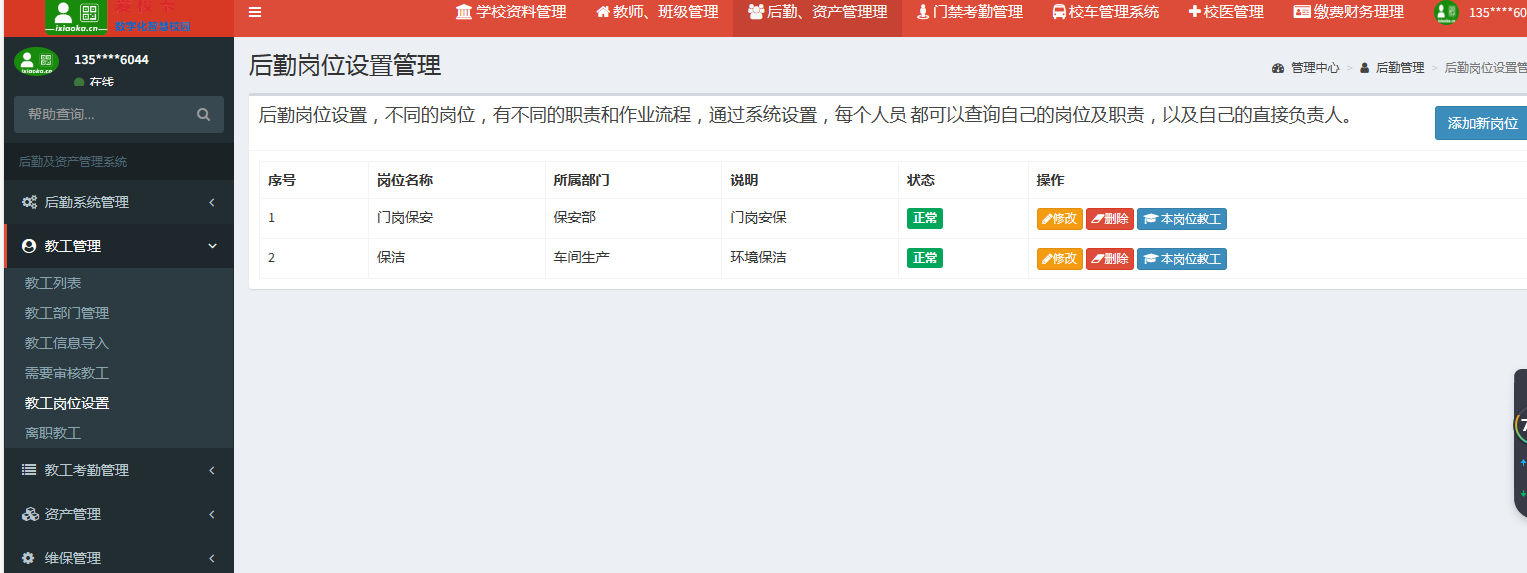Image resolution: width=1527 pixels, height=573 pixels.
Task: Click 添加新岗位 button
Action: [x=1481, y=123]
